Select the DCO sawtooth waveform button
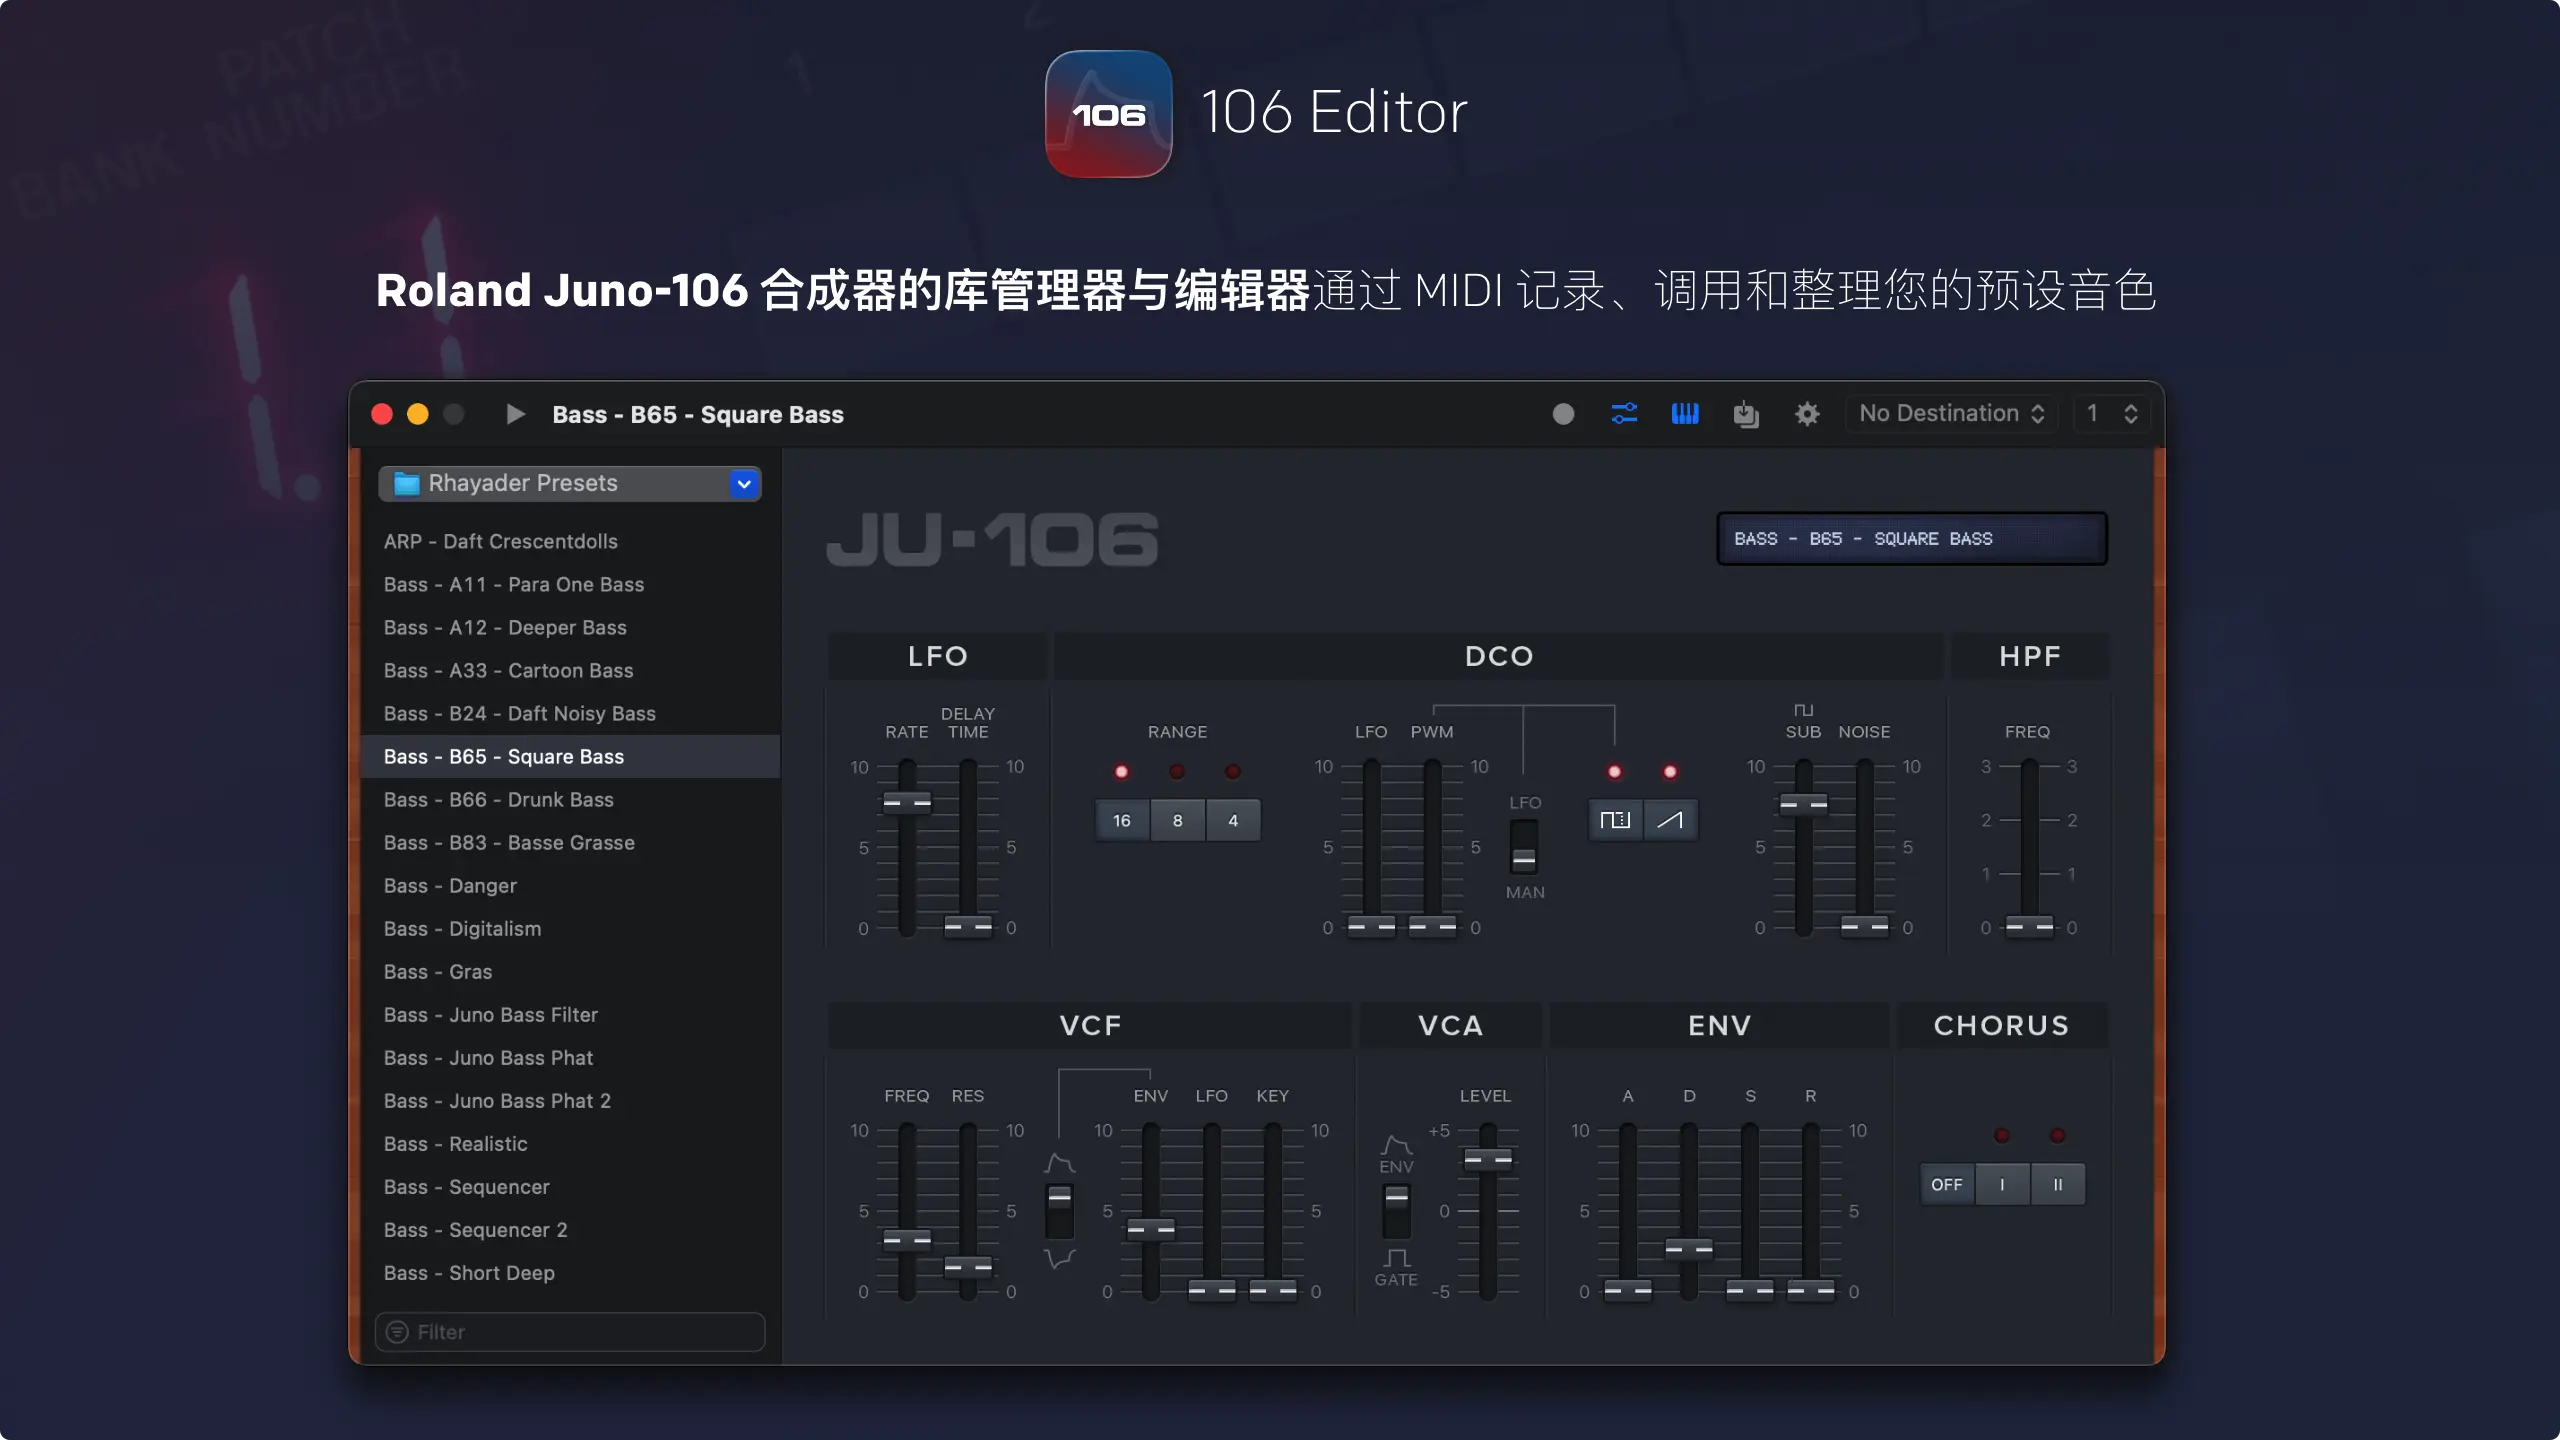This screenshot has height=1440, width=2560. [1670, 821]
